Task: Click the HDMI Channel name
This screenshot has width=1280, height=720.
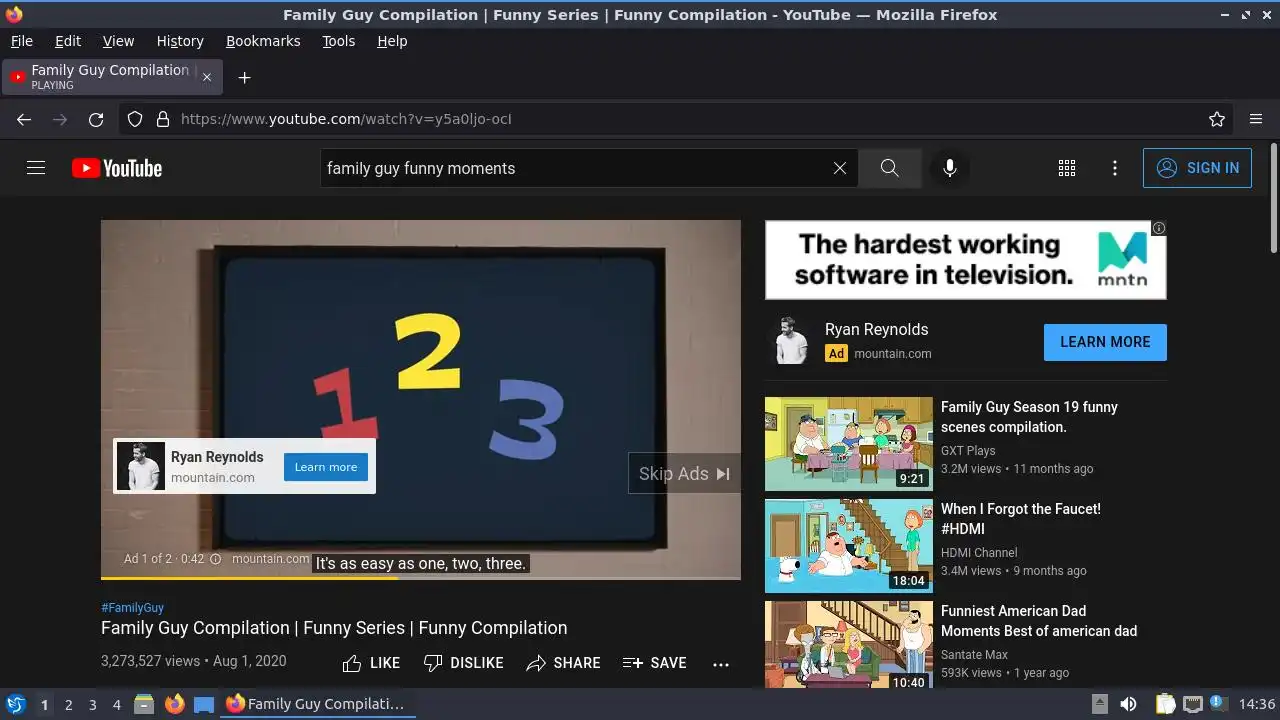Action: pyautogui.click(x=979, y=553)
